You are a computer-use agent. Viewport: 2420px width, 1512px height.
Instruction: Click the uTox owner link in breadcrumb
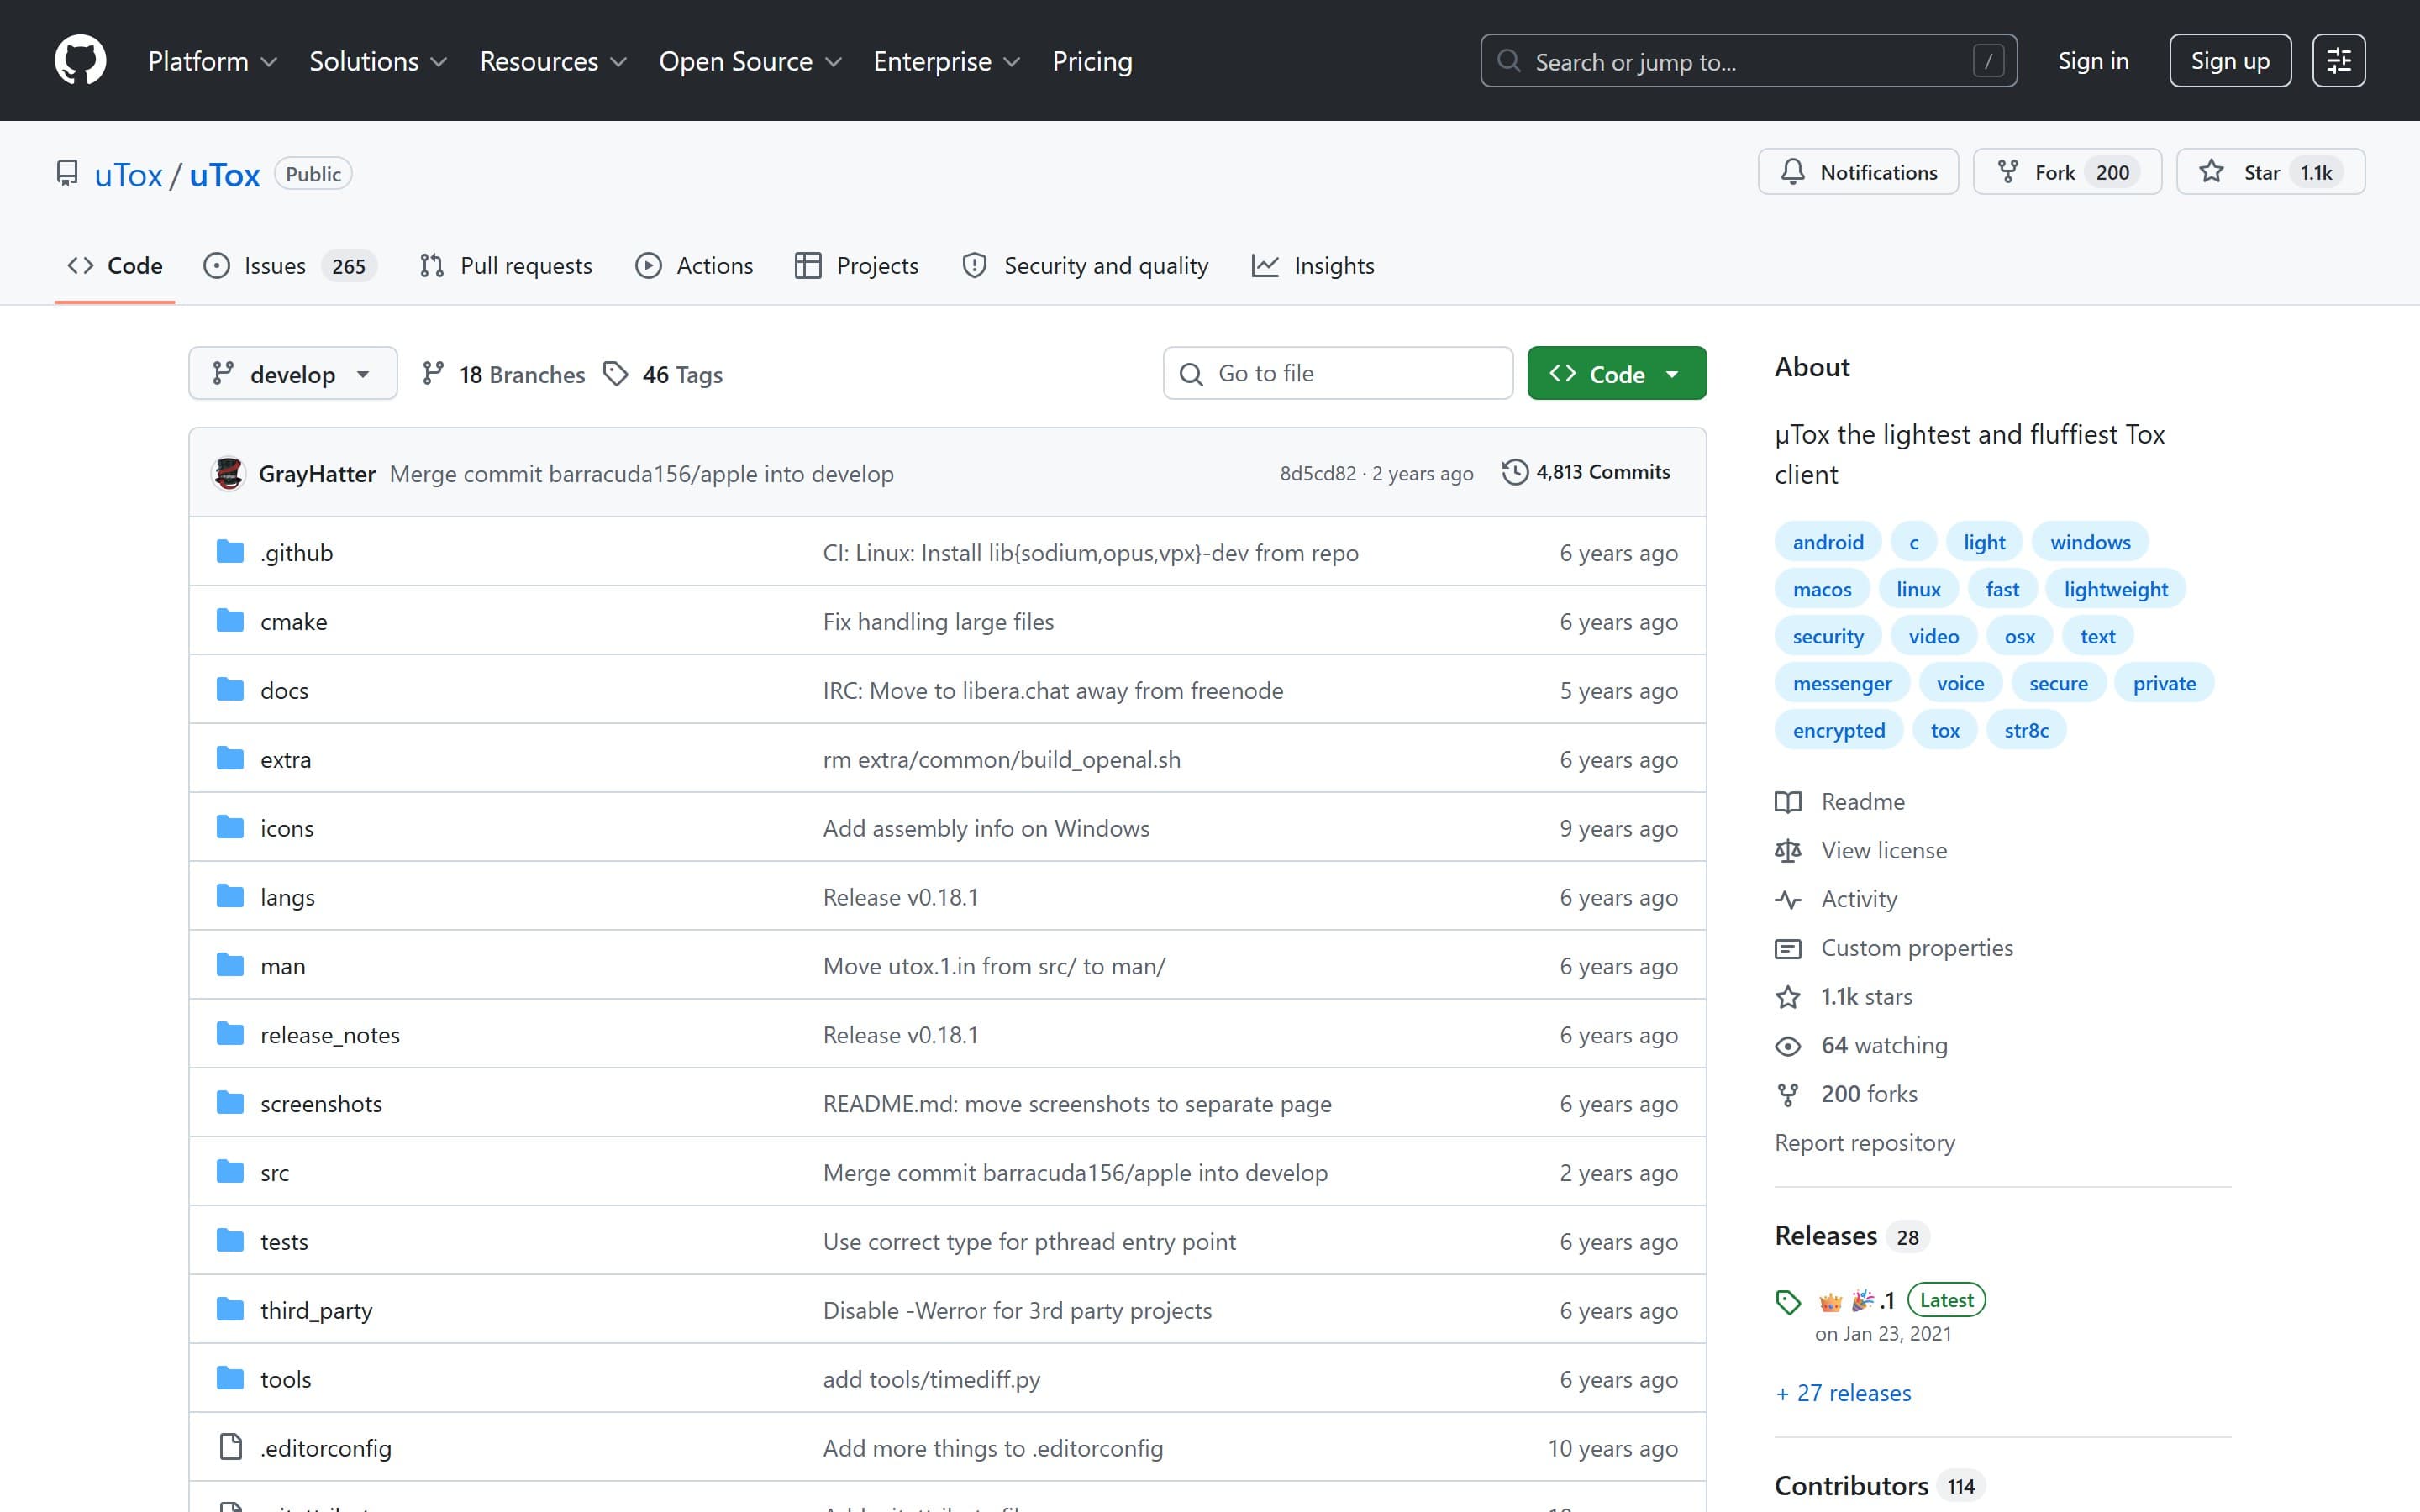(128, 175)
